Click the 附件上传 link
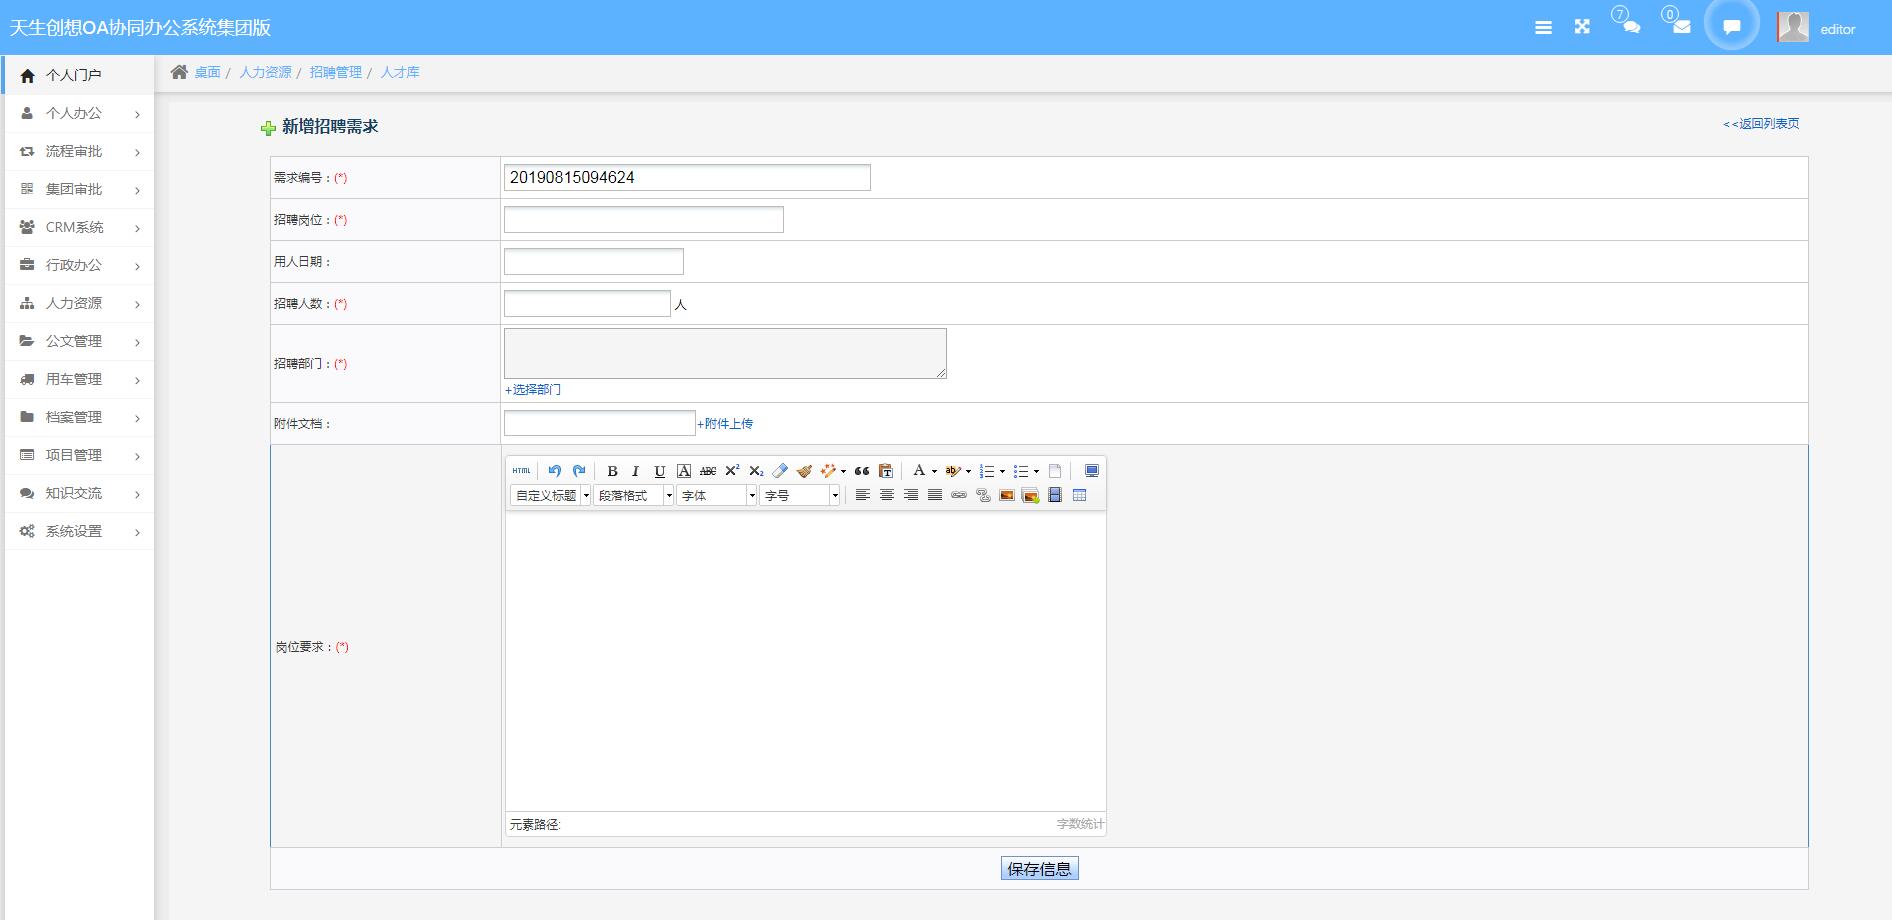The image size is (1892, 920). point(725,424)
